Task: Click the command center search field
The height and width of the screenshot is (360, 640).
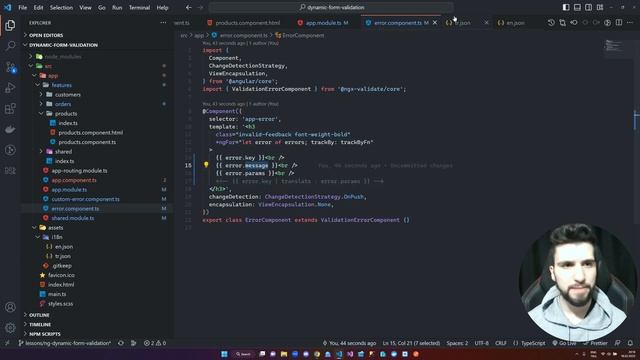Action: 331,7
